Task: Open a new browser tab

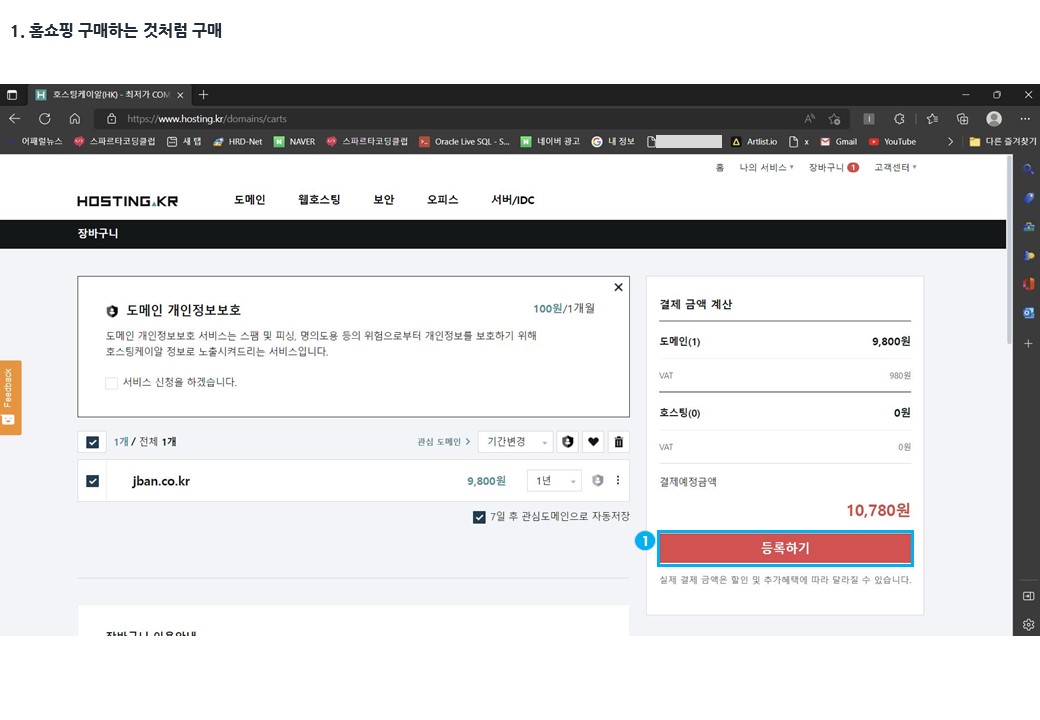Action: coord(204,95)
